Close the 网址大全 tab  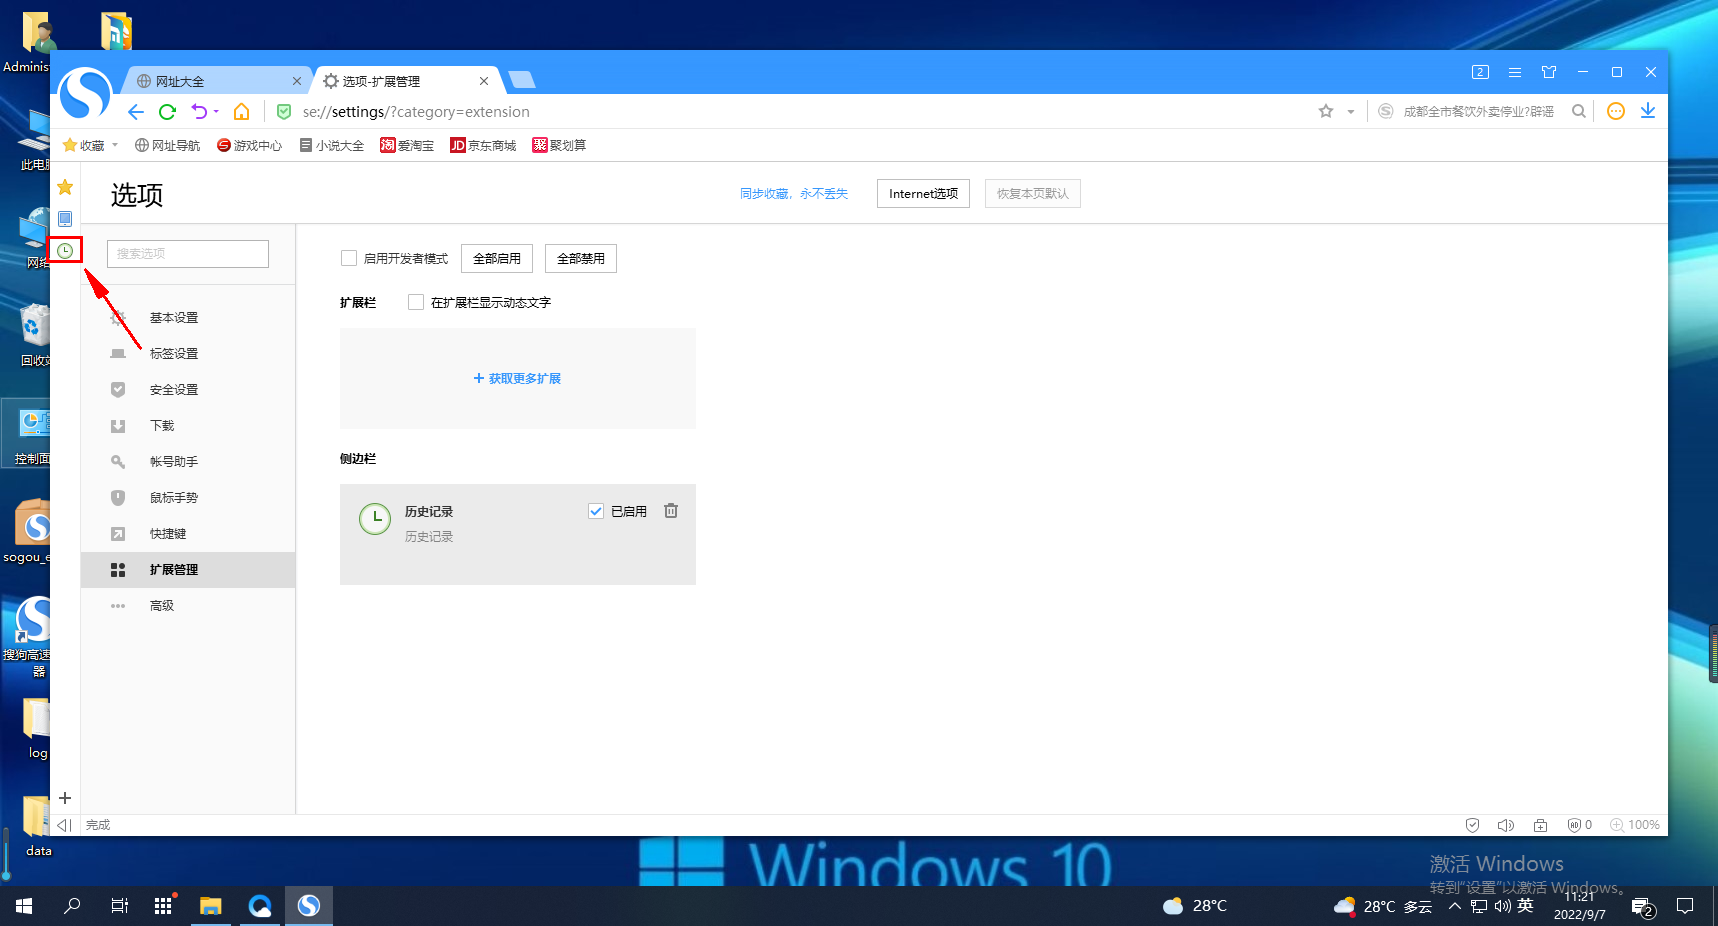pyautogui.click(x=297, y=81)
